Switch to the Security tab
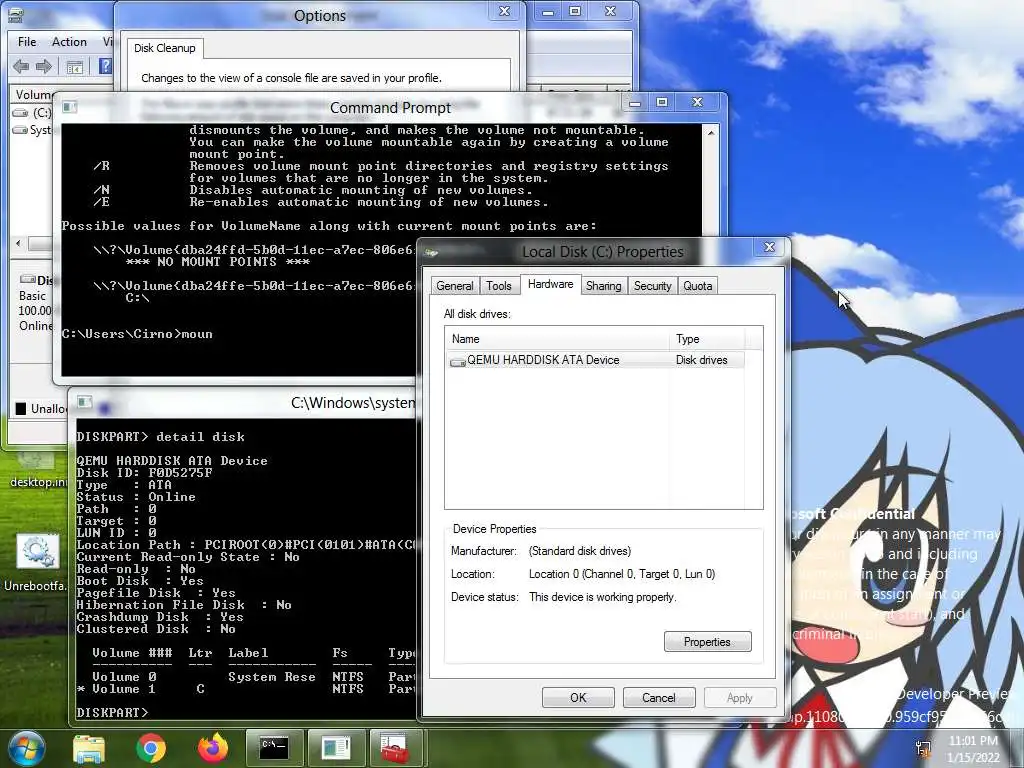The width and height of the screenshot is (1024, 768). click(x=652, y=286)
